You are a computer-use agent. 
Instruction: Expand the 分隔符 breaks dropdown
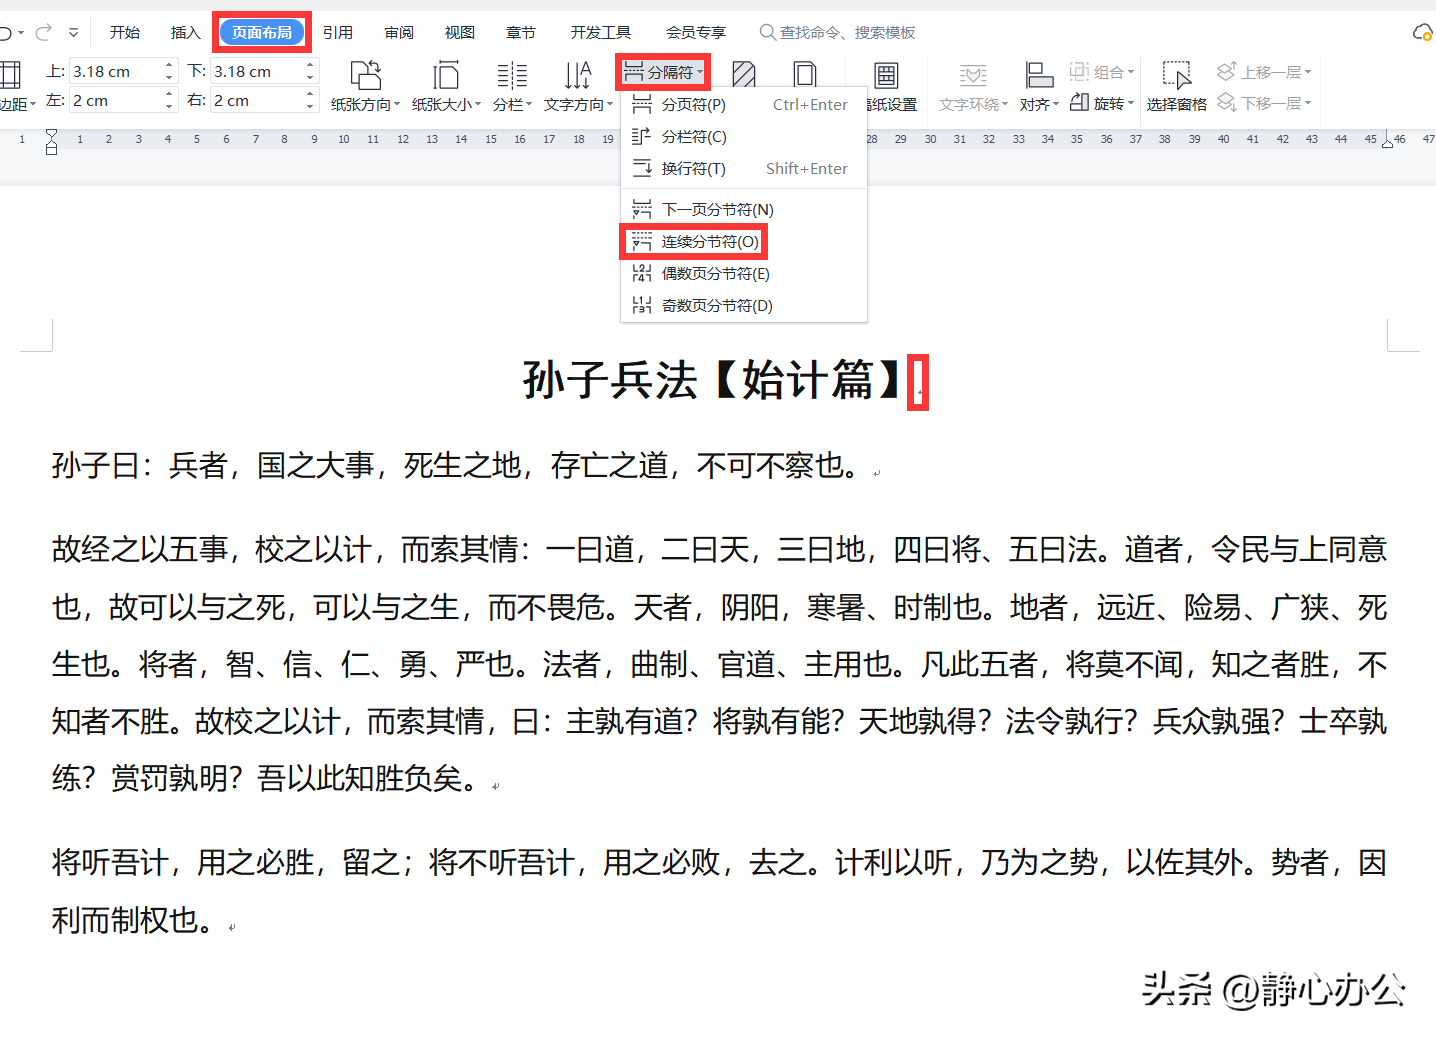coord(663,72)
